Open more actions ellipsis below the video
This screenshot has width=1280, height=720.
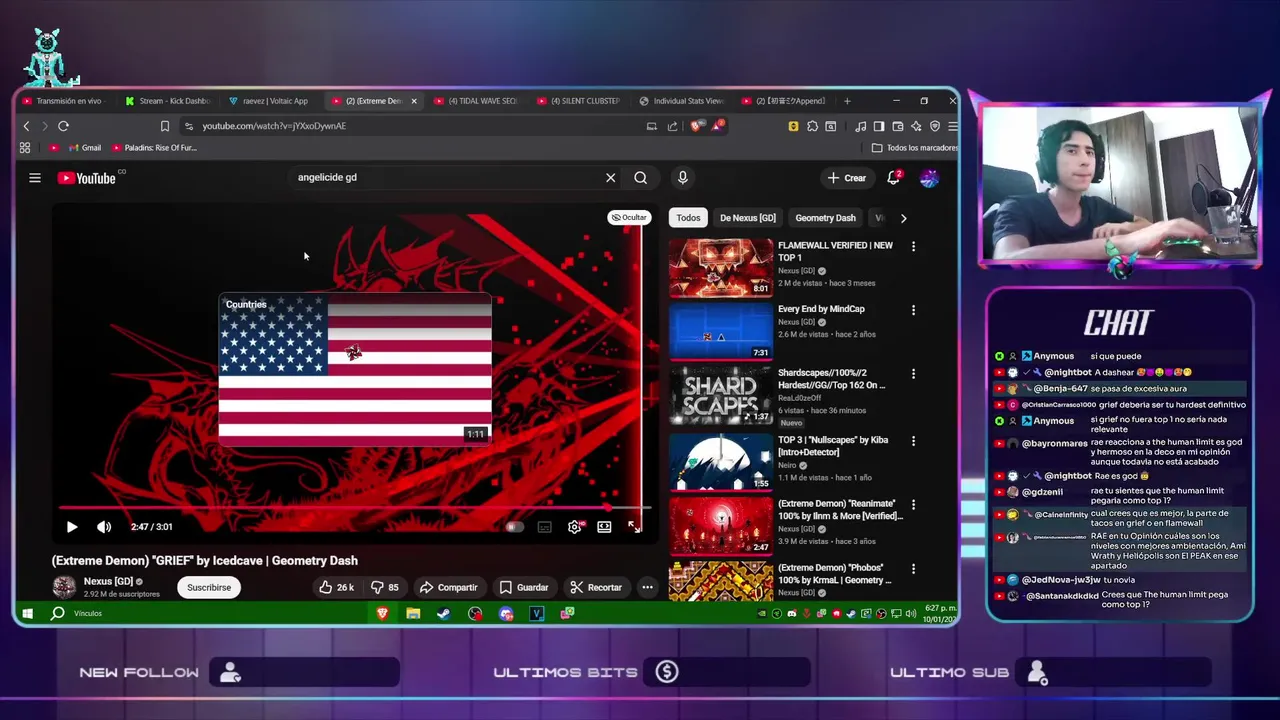pyautogui.click(x=648, y=587)
